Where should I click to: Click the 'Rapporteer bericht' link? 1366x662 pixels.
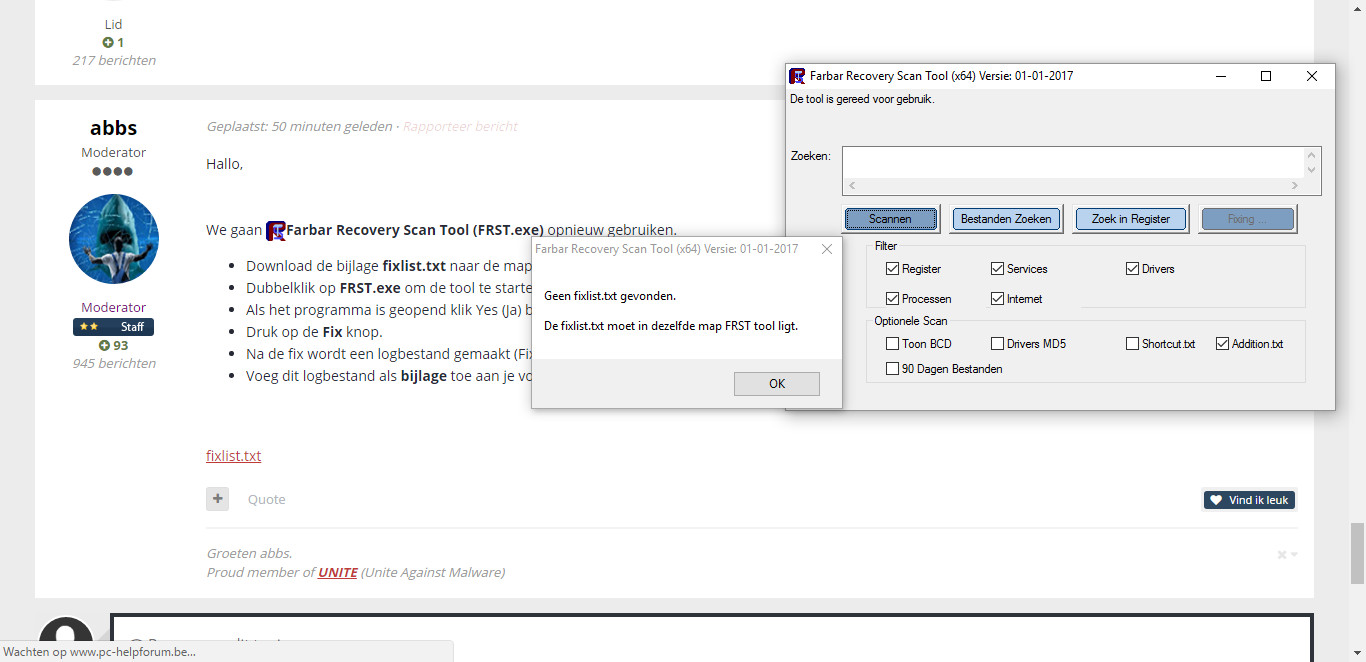point(460,127)
